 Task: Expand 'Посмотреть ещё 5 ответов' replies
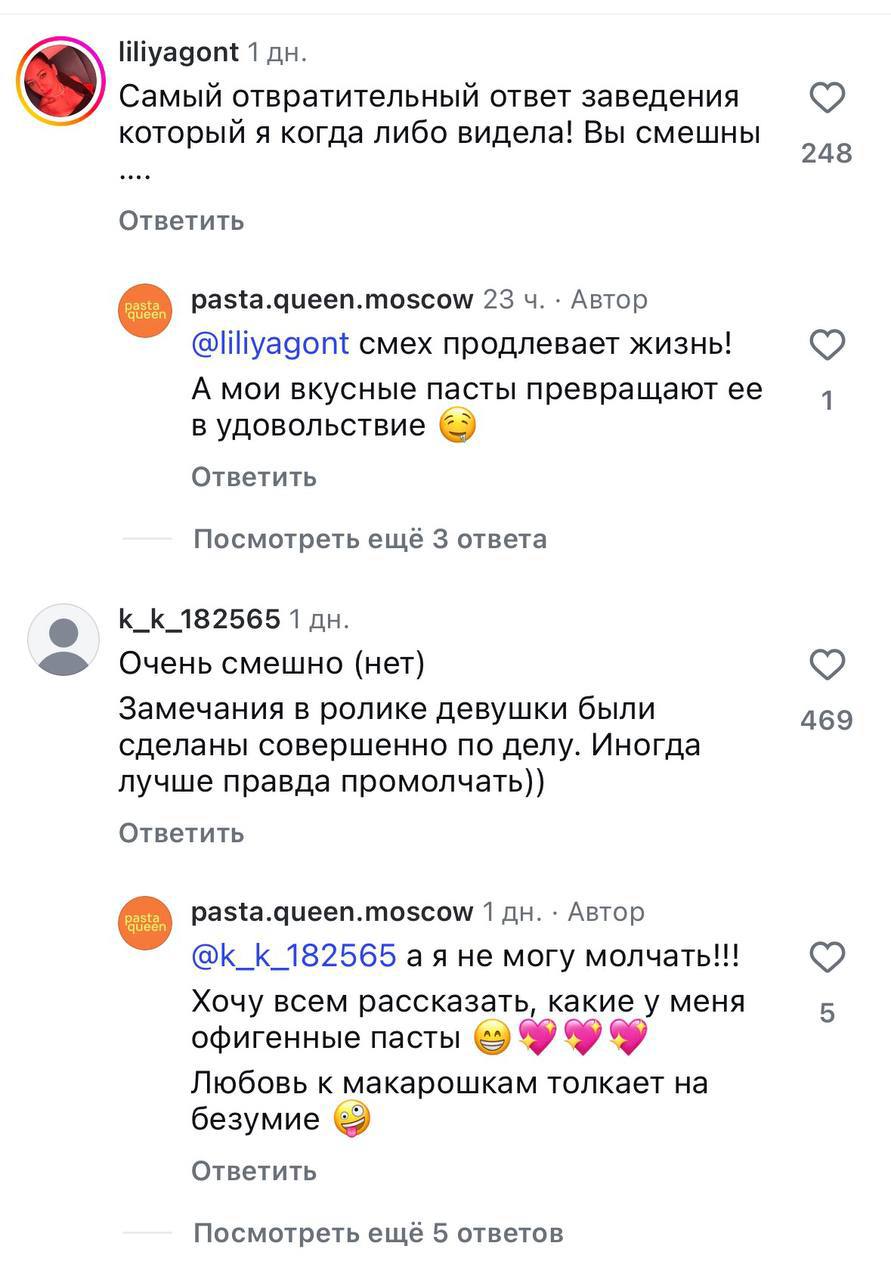[378, 1233]
